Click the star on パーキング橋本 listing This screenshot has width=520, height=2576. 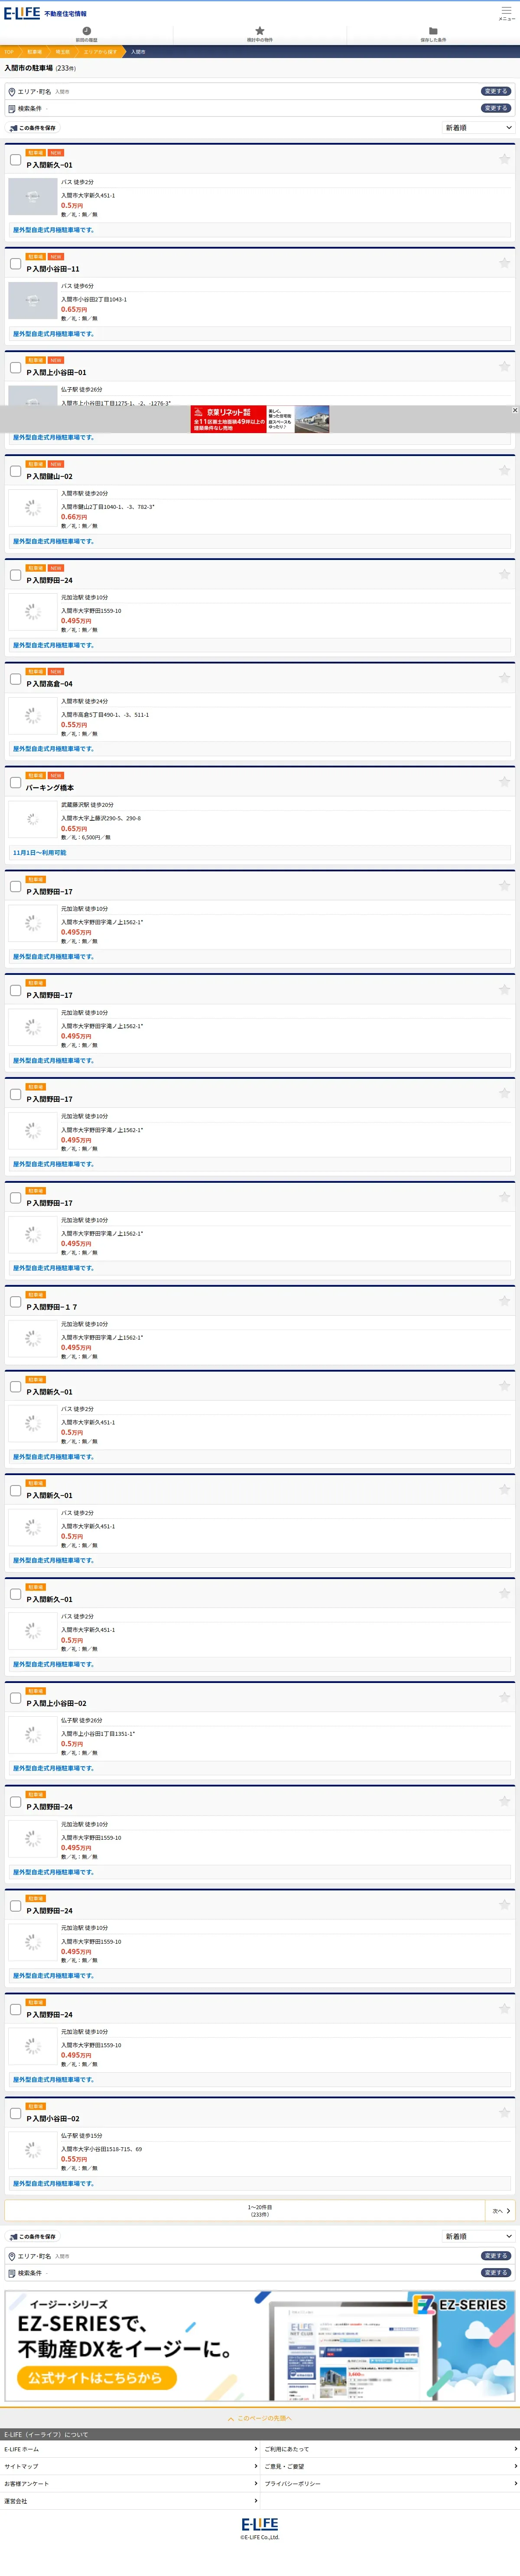point(504,782)
